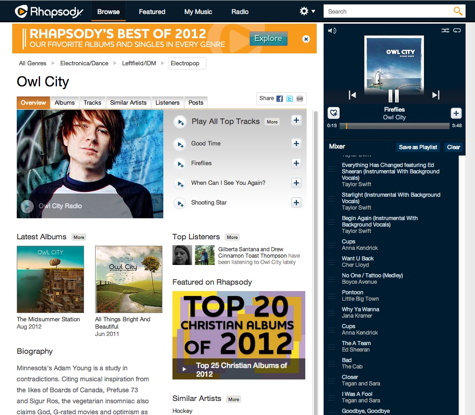Share by email icon
475x415 pixels.
coord(300,99)
